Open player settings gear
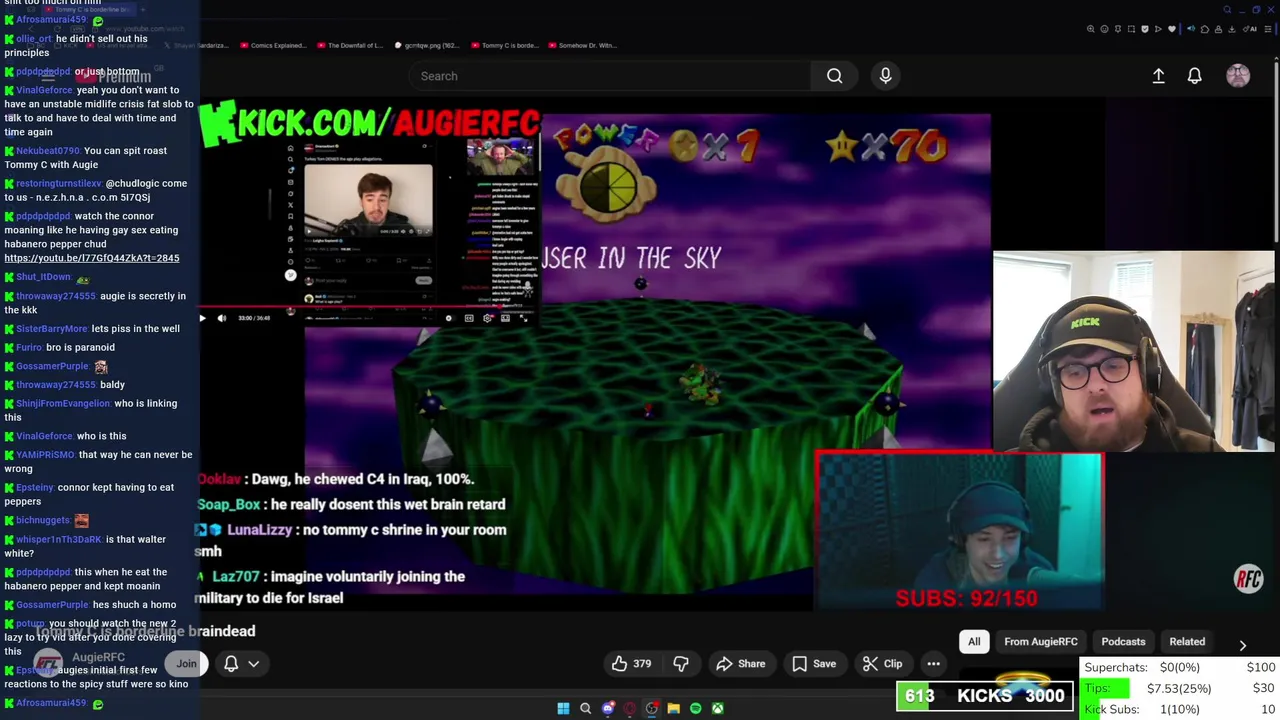The image size is (1280, 720). pyautogui.click(x=487, y=318)
